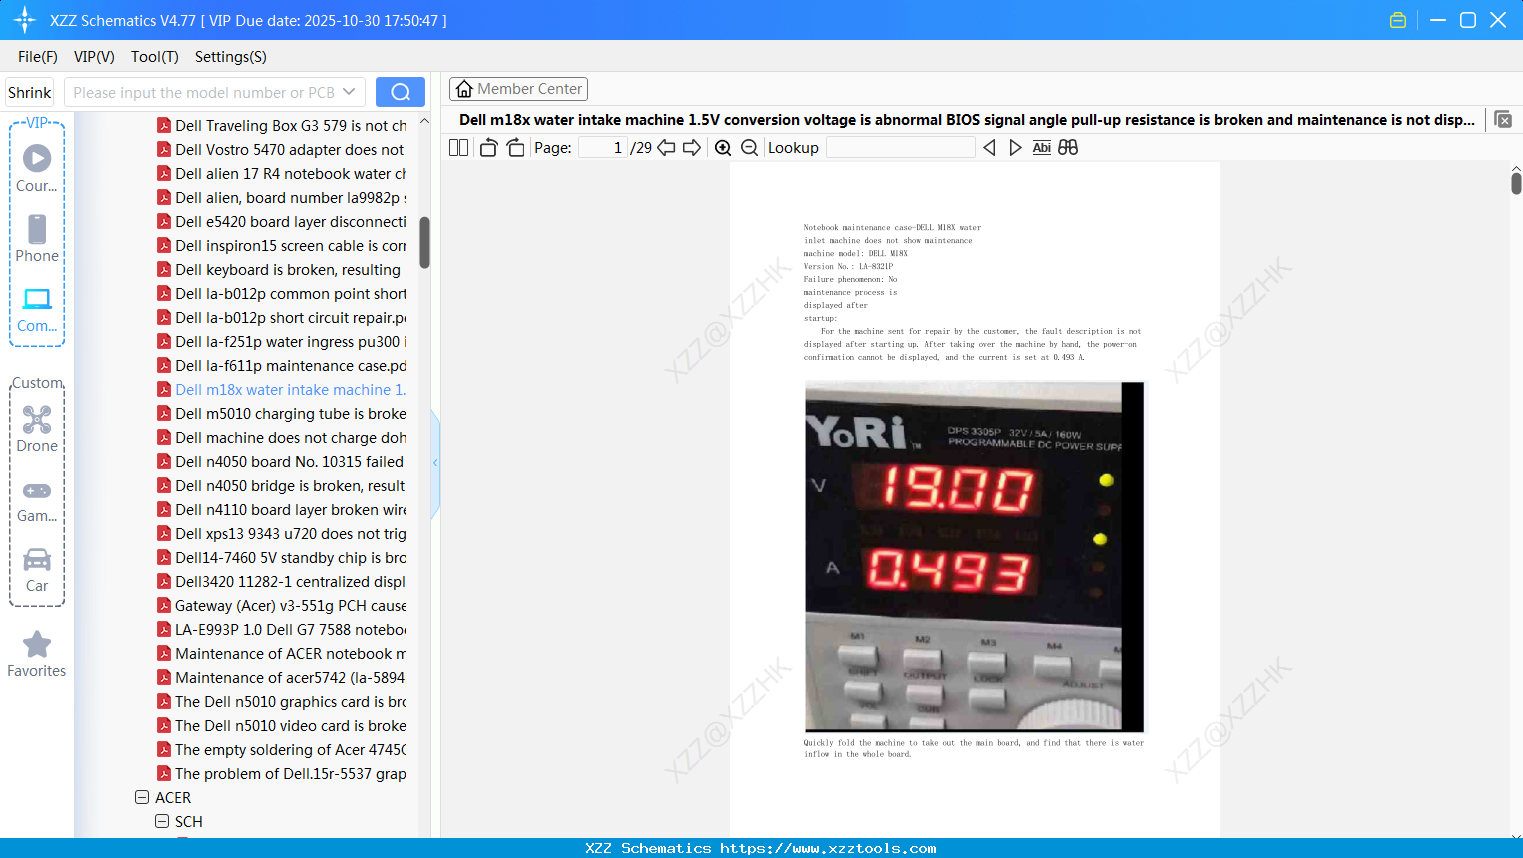This screenshot has width=1523, height=858.
Task: Open the File(F) menu
Action: coord(38,57)
